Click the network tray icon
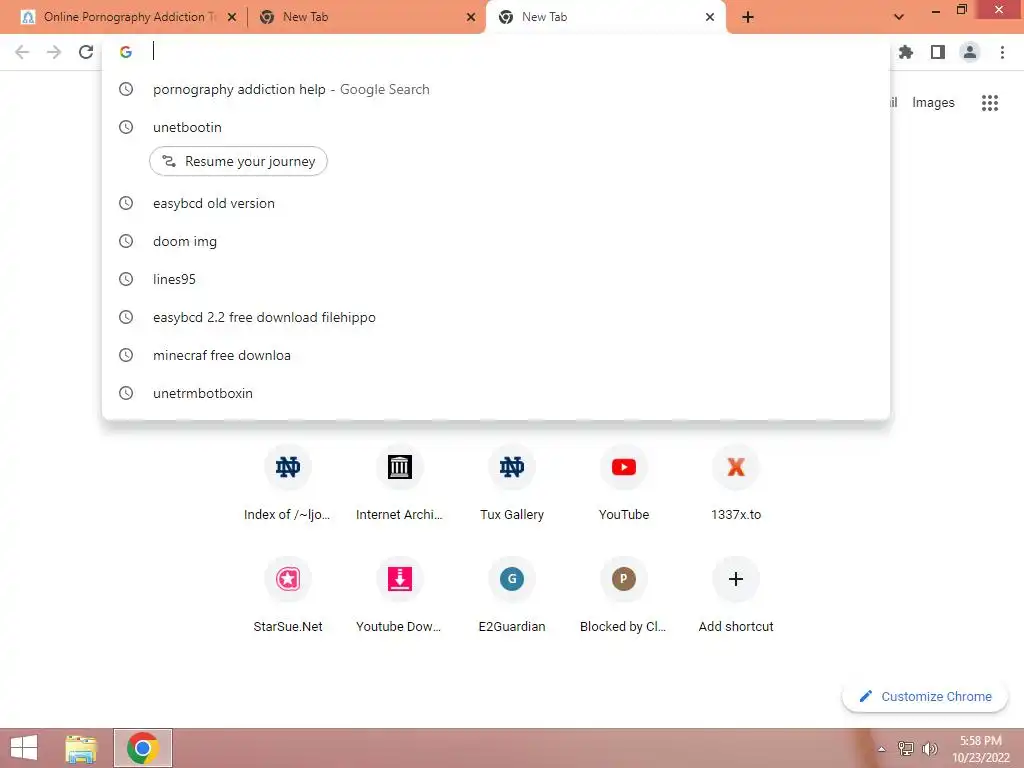Screen dimensions: 1024x768 [x=906, y=748]
